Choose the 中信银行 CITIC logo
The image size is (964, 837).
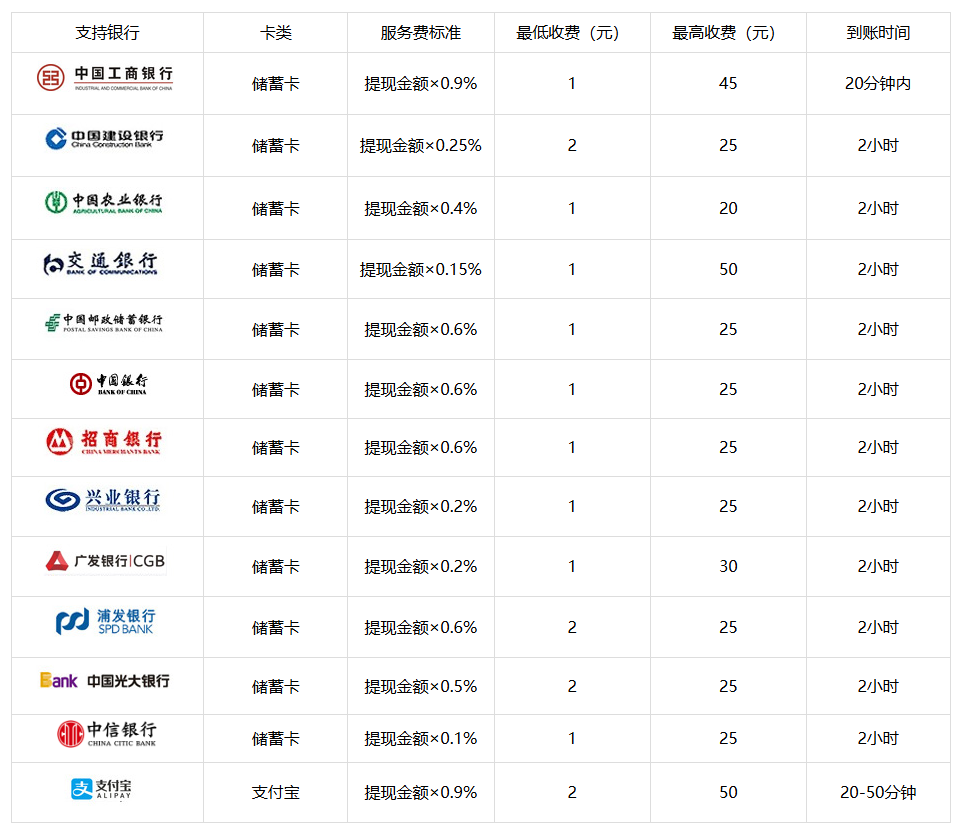pos(106,734)
